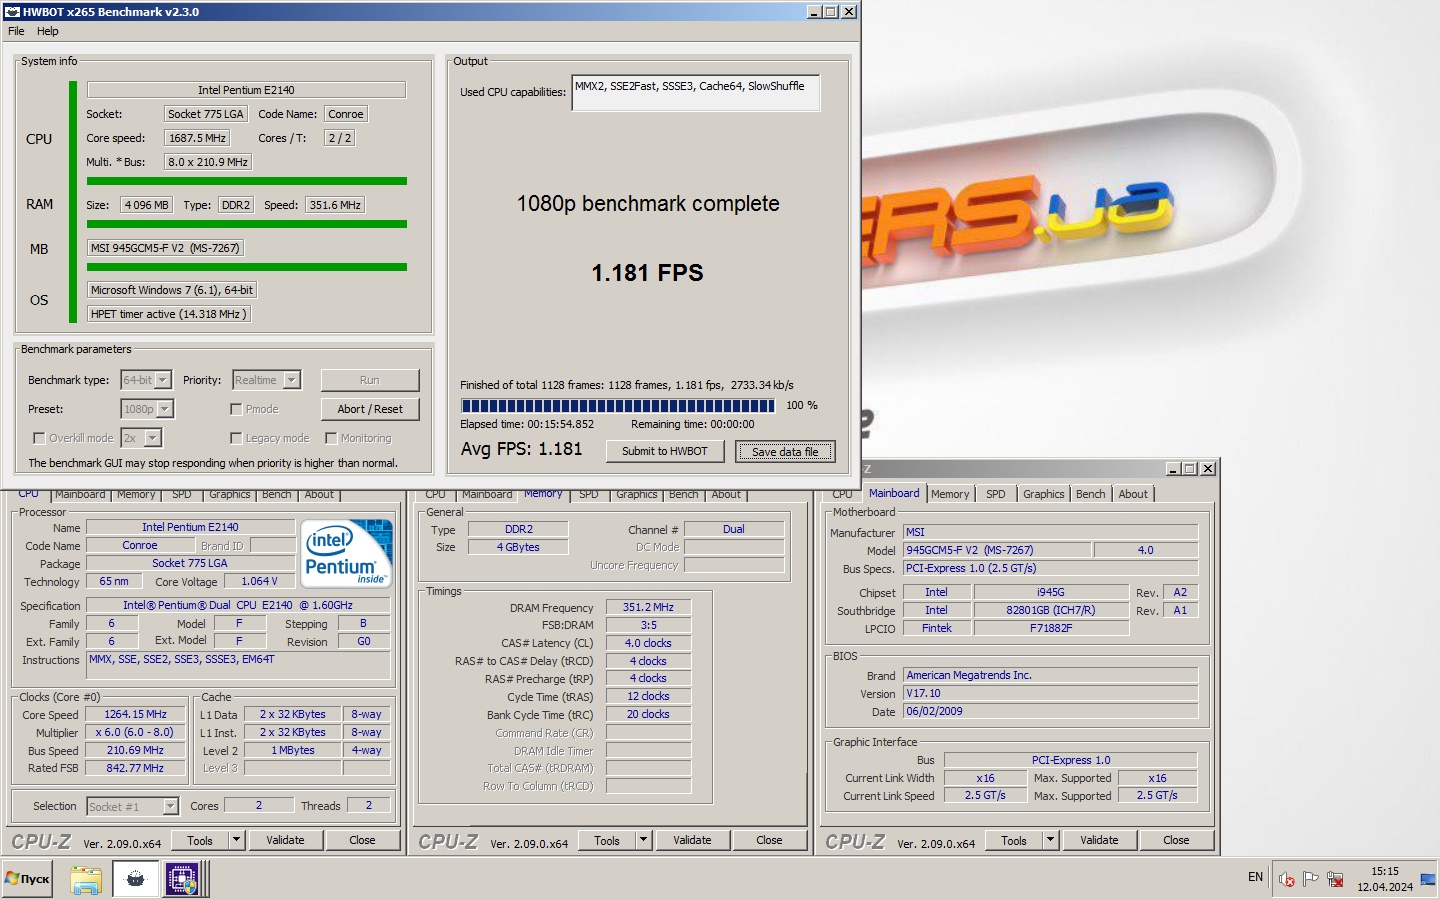Open the Windows Explorer folder taskbar icon
The height and width of the screenshot is (900, 1440).
86,879
